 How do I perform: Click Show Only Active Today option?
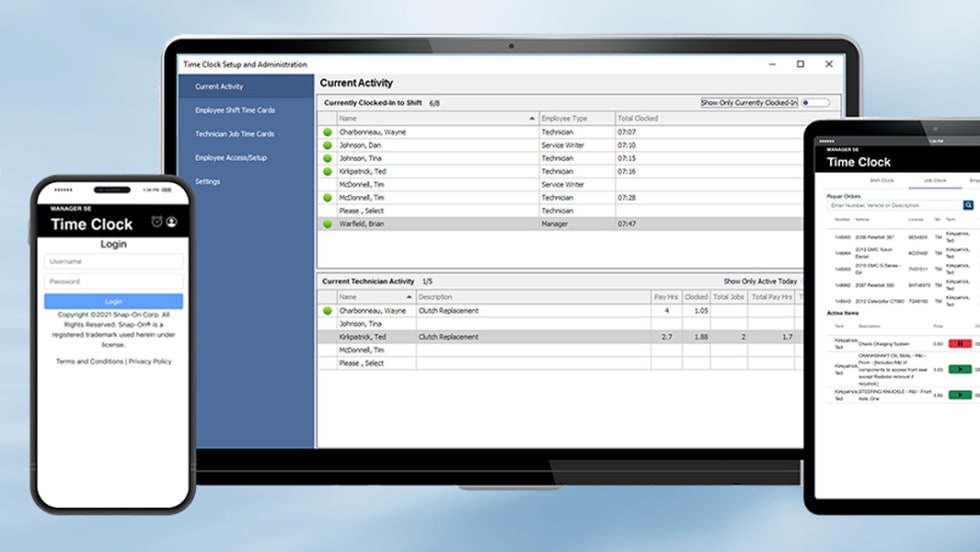[760, 282]
